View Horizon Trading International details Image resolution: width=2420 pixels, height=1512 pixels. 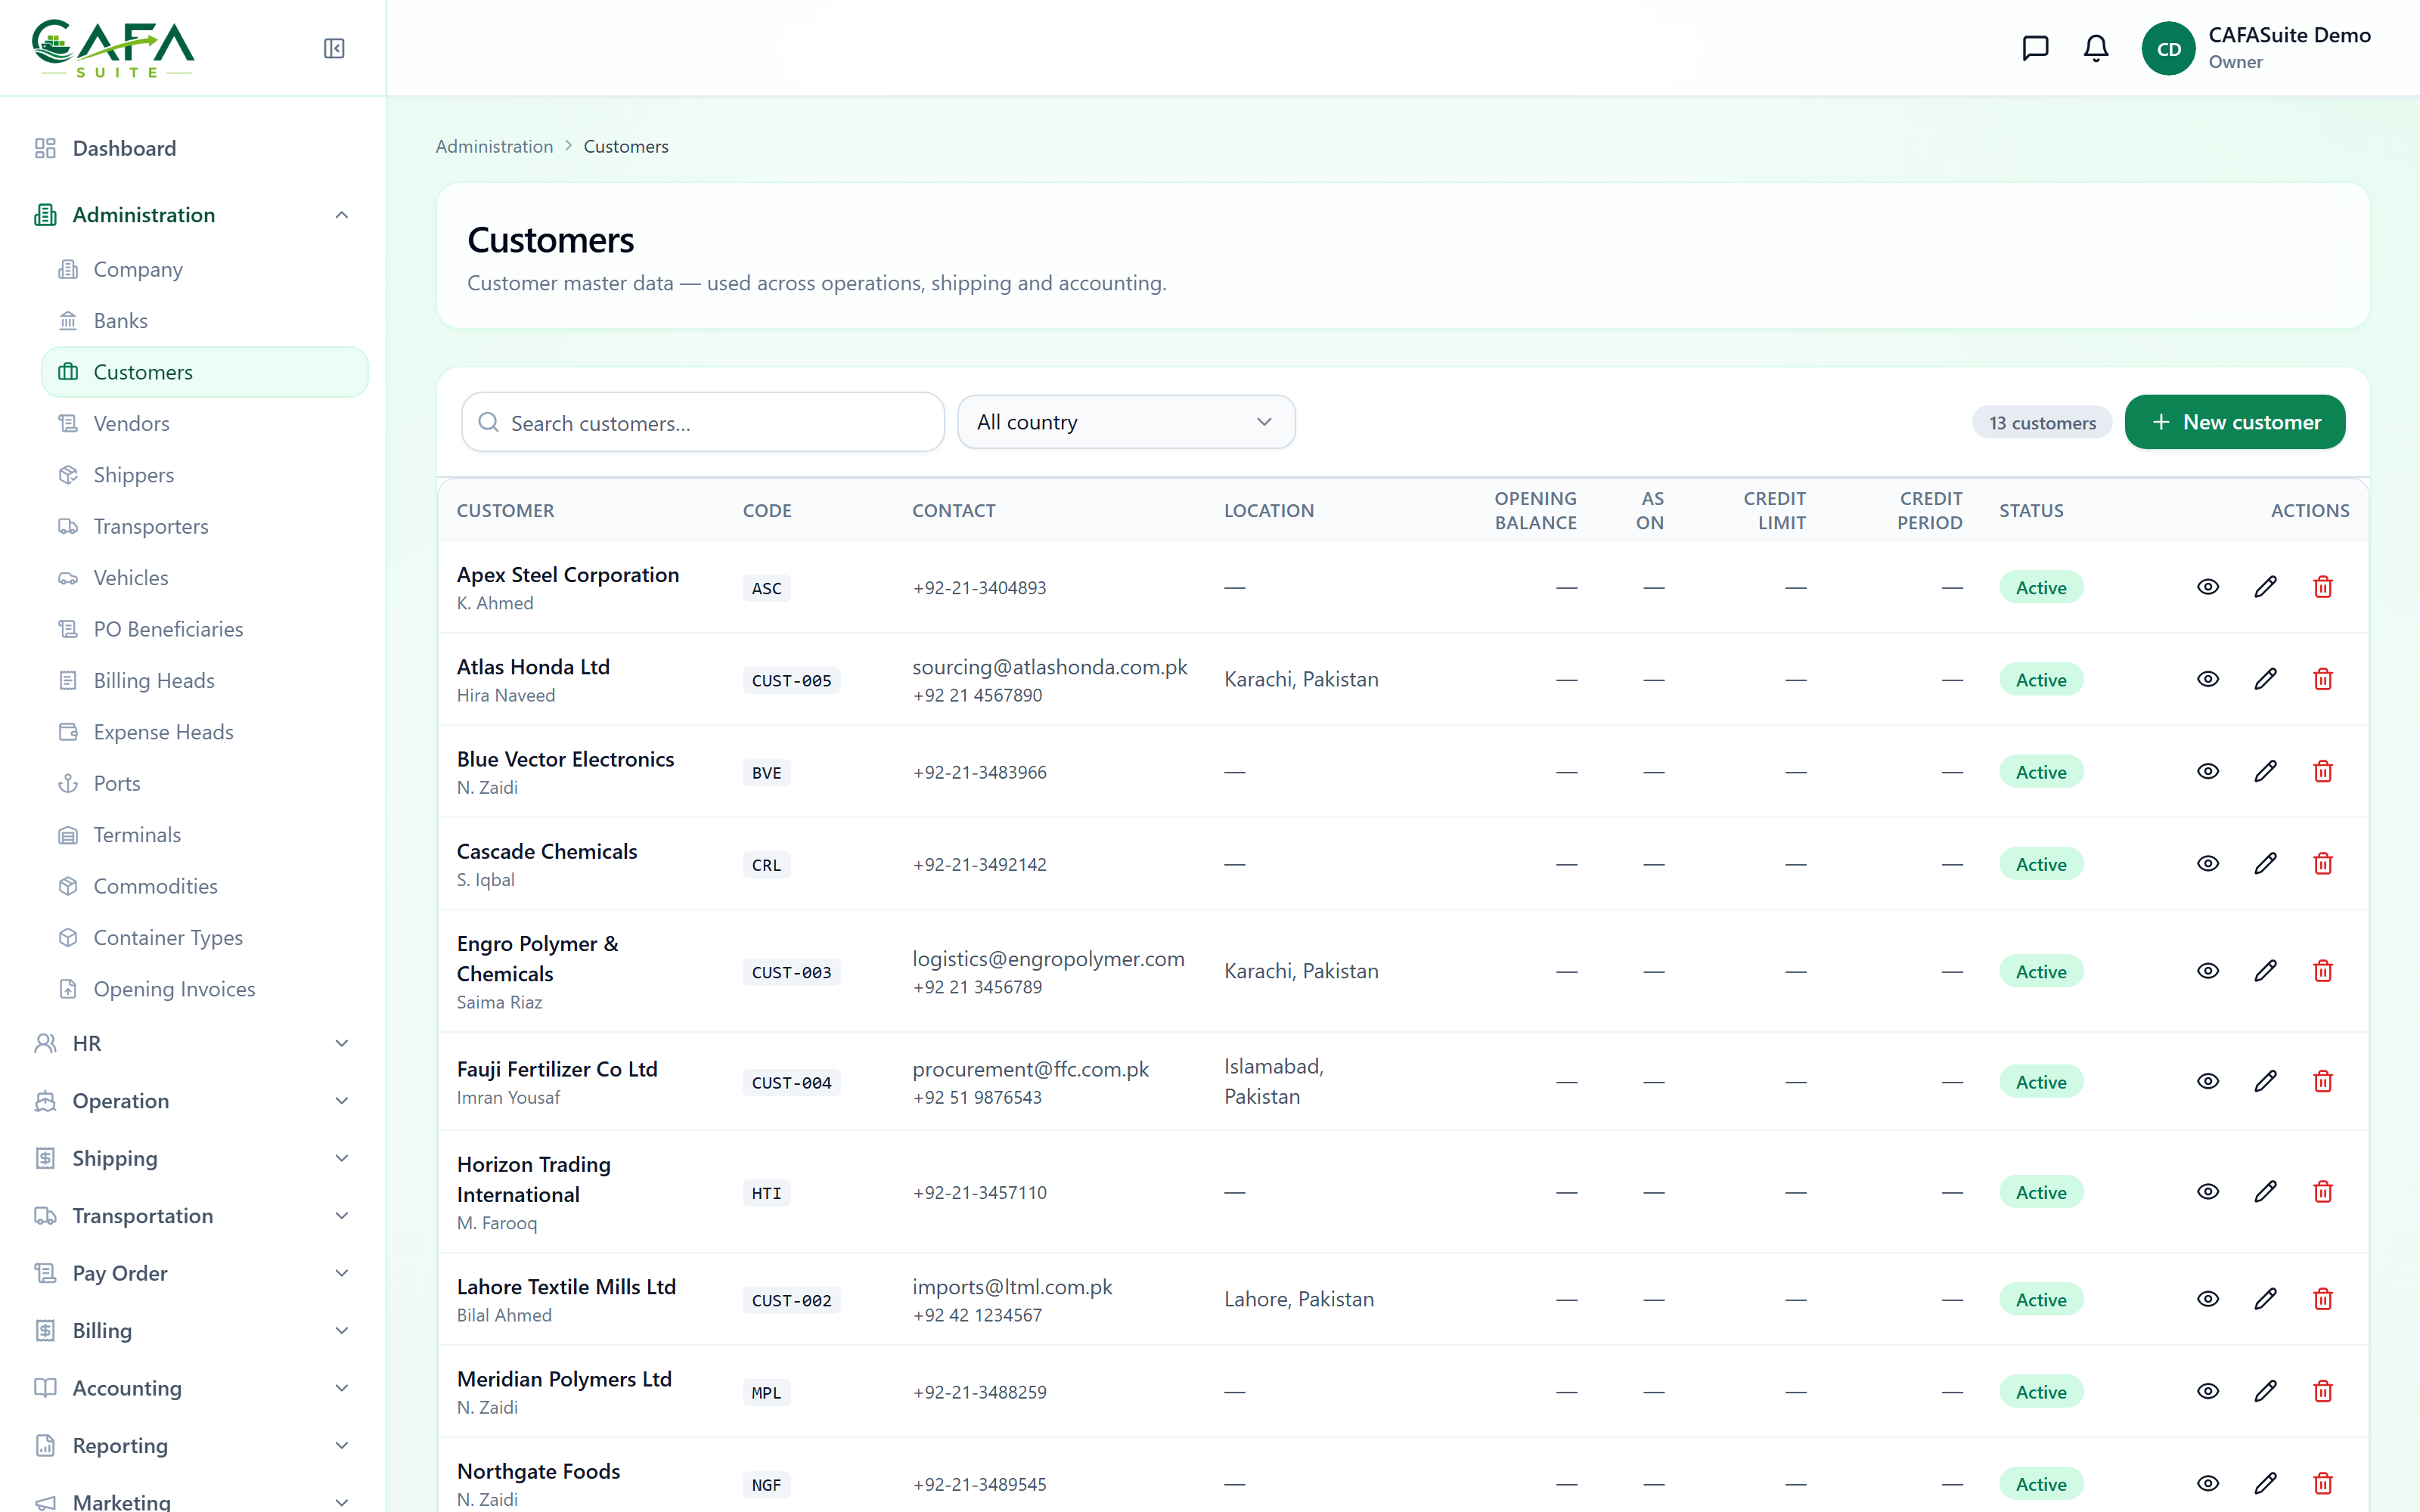click(x=2208, y=1191)
